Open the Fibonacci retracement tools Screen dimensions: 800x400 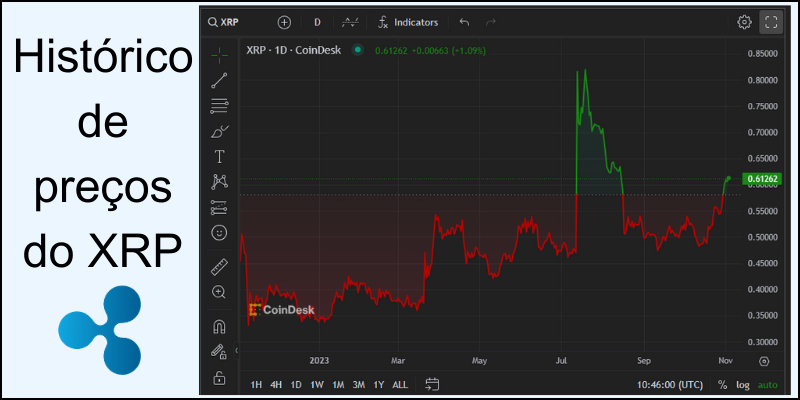(x=219, y=106)
